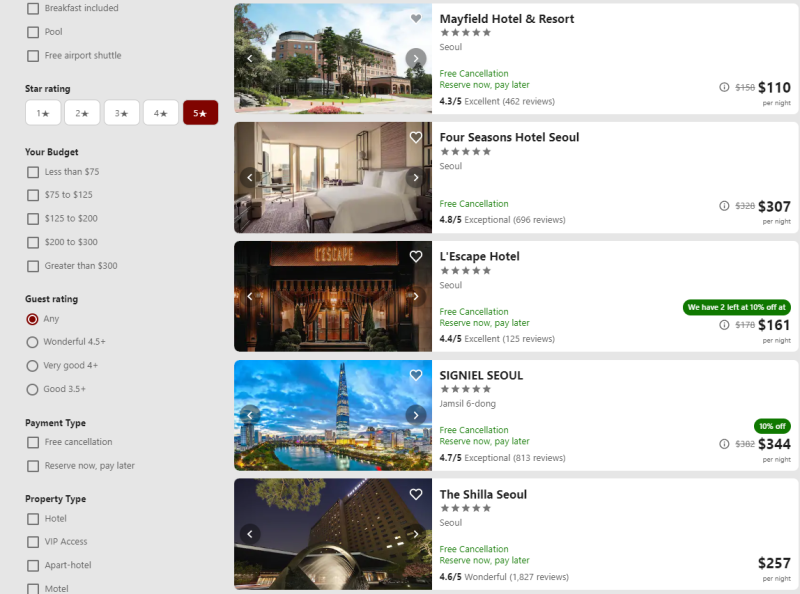
Task: Pick Very good 4+ guest rating
Action: point(32,366)
